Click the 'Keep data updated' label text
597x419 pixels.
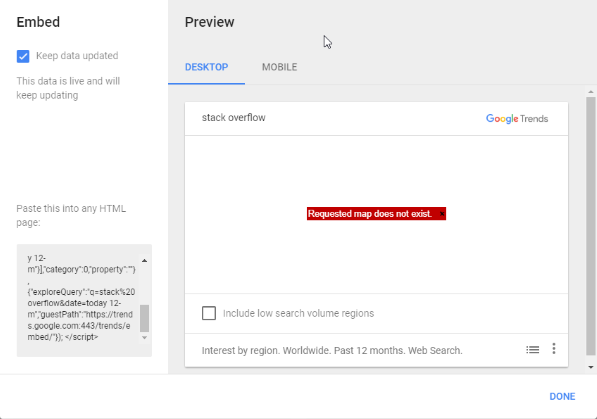[77, 56]
